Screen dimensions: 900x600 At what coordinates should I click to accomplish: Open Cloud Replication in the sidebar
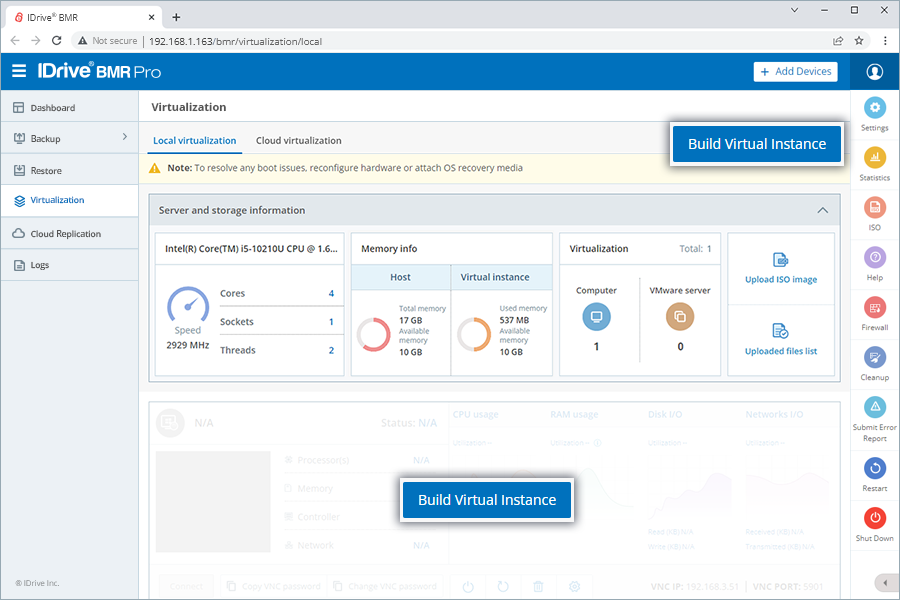69,234
